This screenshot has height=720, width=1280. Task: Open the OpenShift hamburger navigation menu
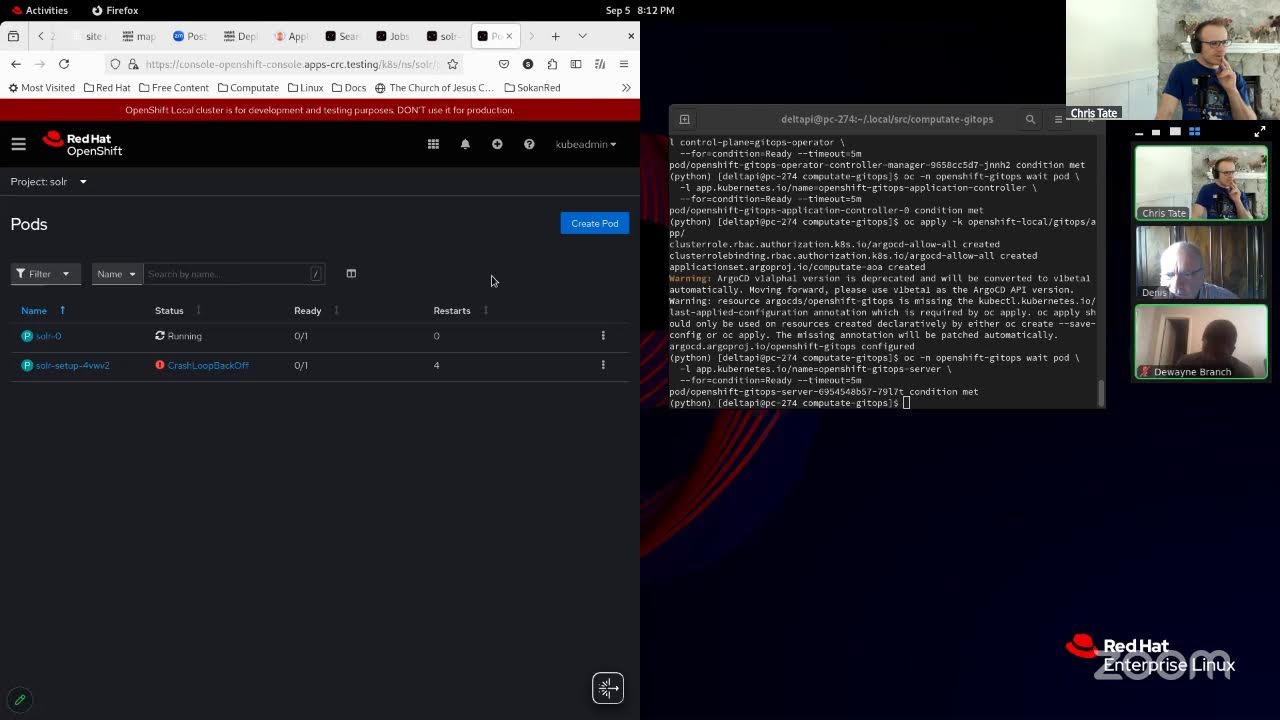[x=18, y=144]
